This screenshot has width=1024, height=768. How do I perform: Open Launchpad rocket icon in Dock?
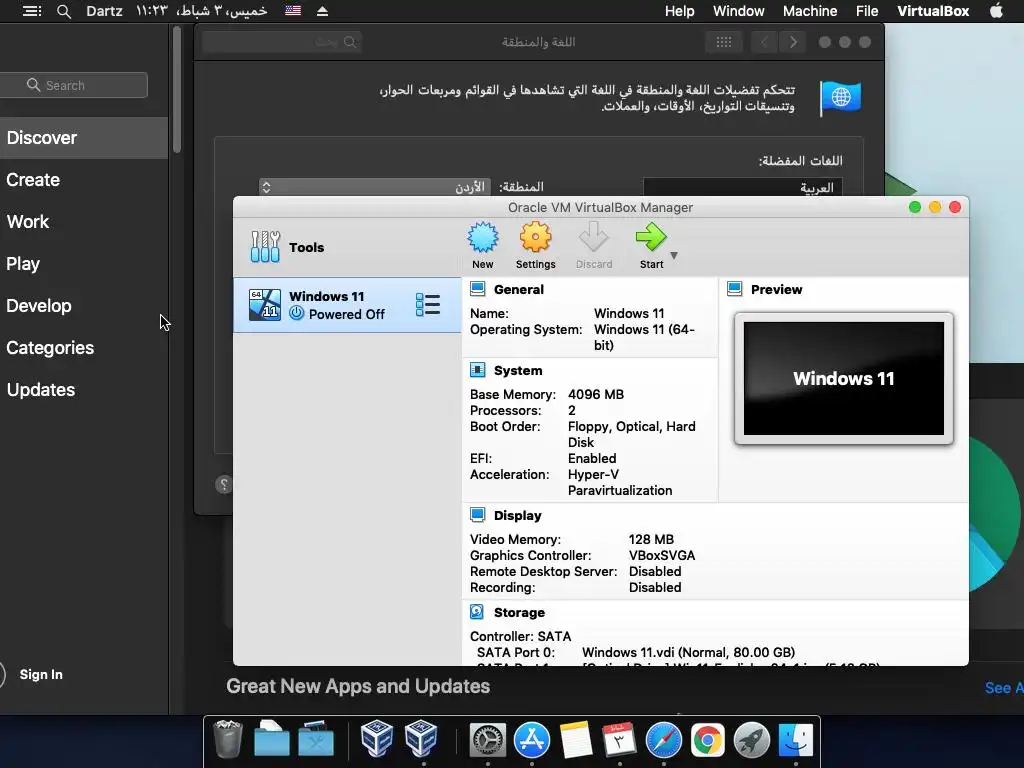pyautogui.click(x=752, y=740)
